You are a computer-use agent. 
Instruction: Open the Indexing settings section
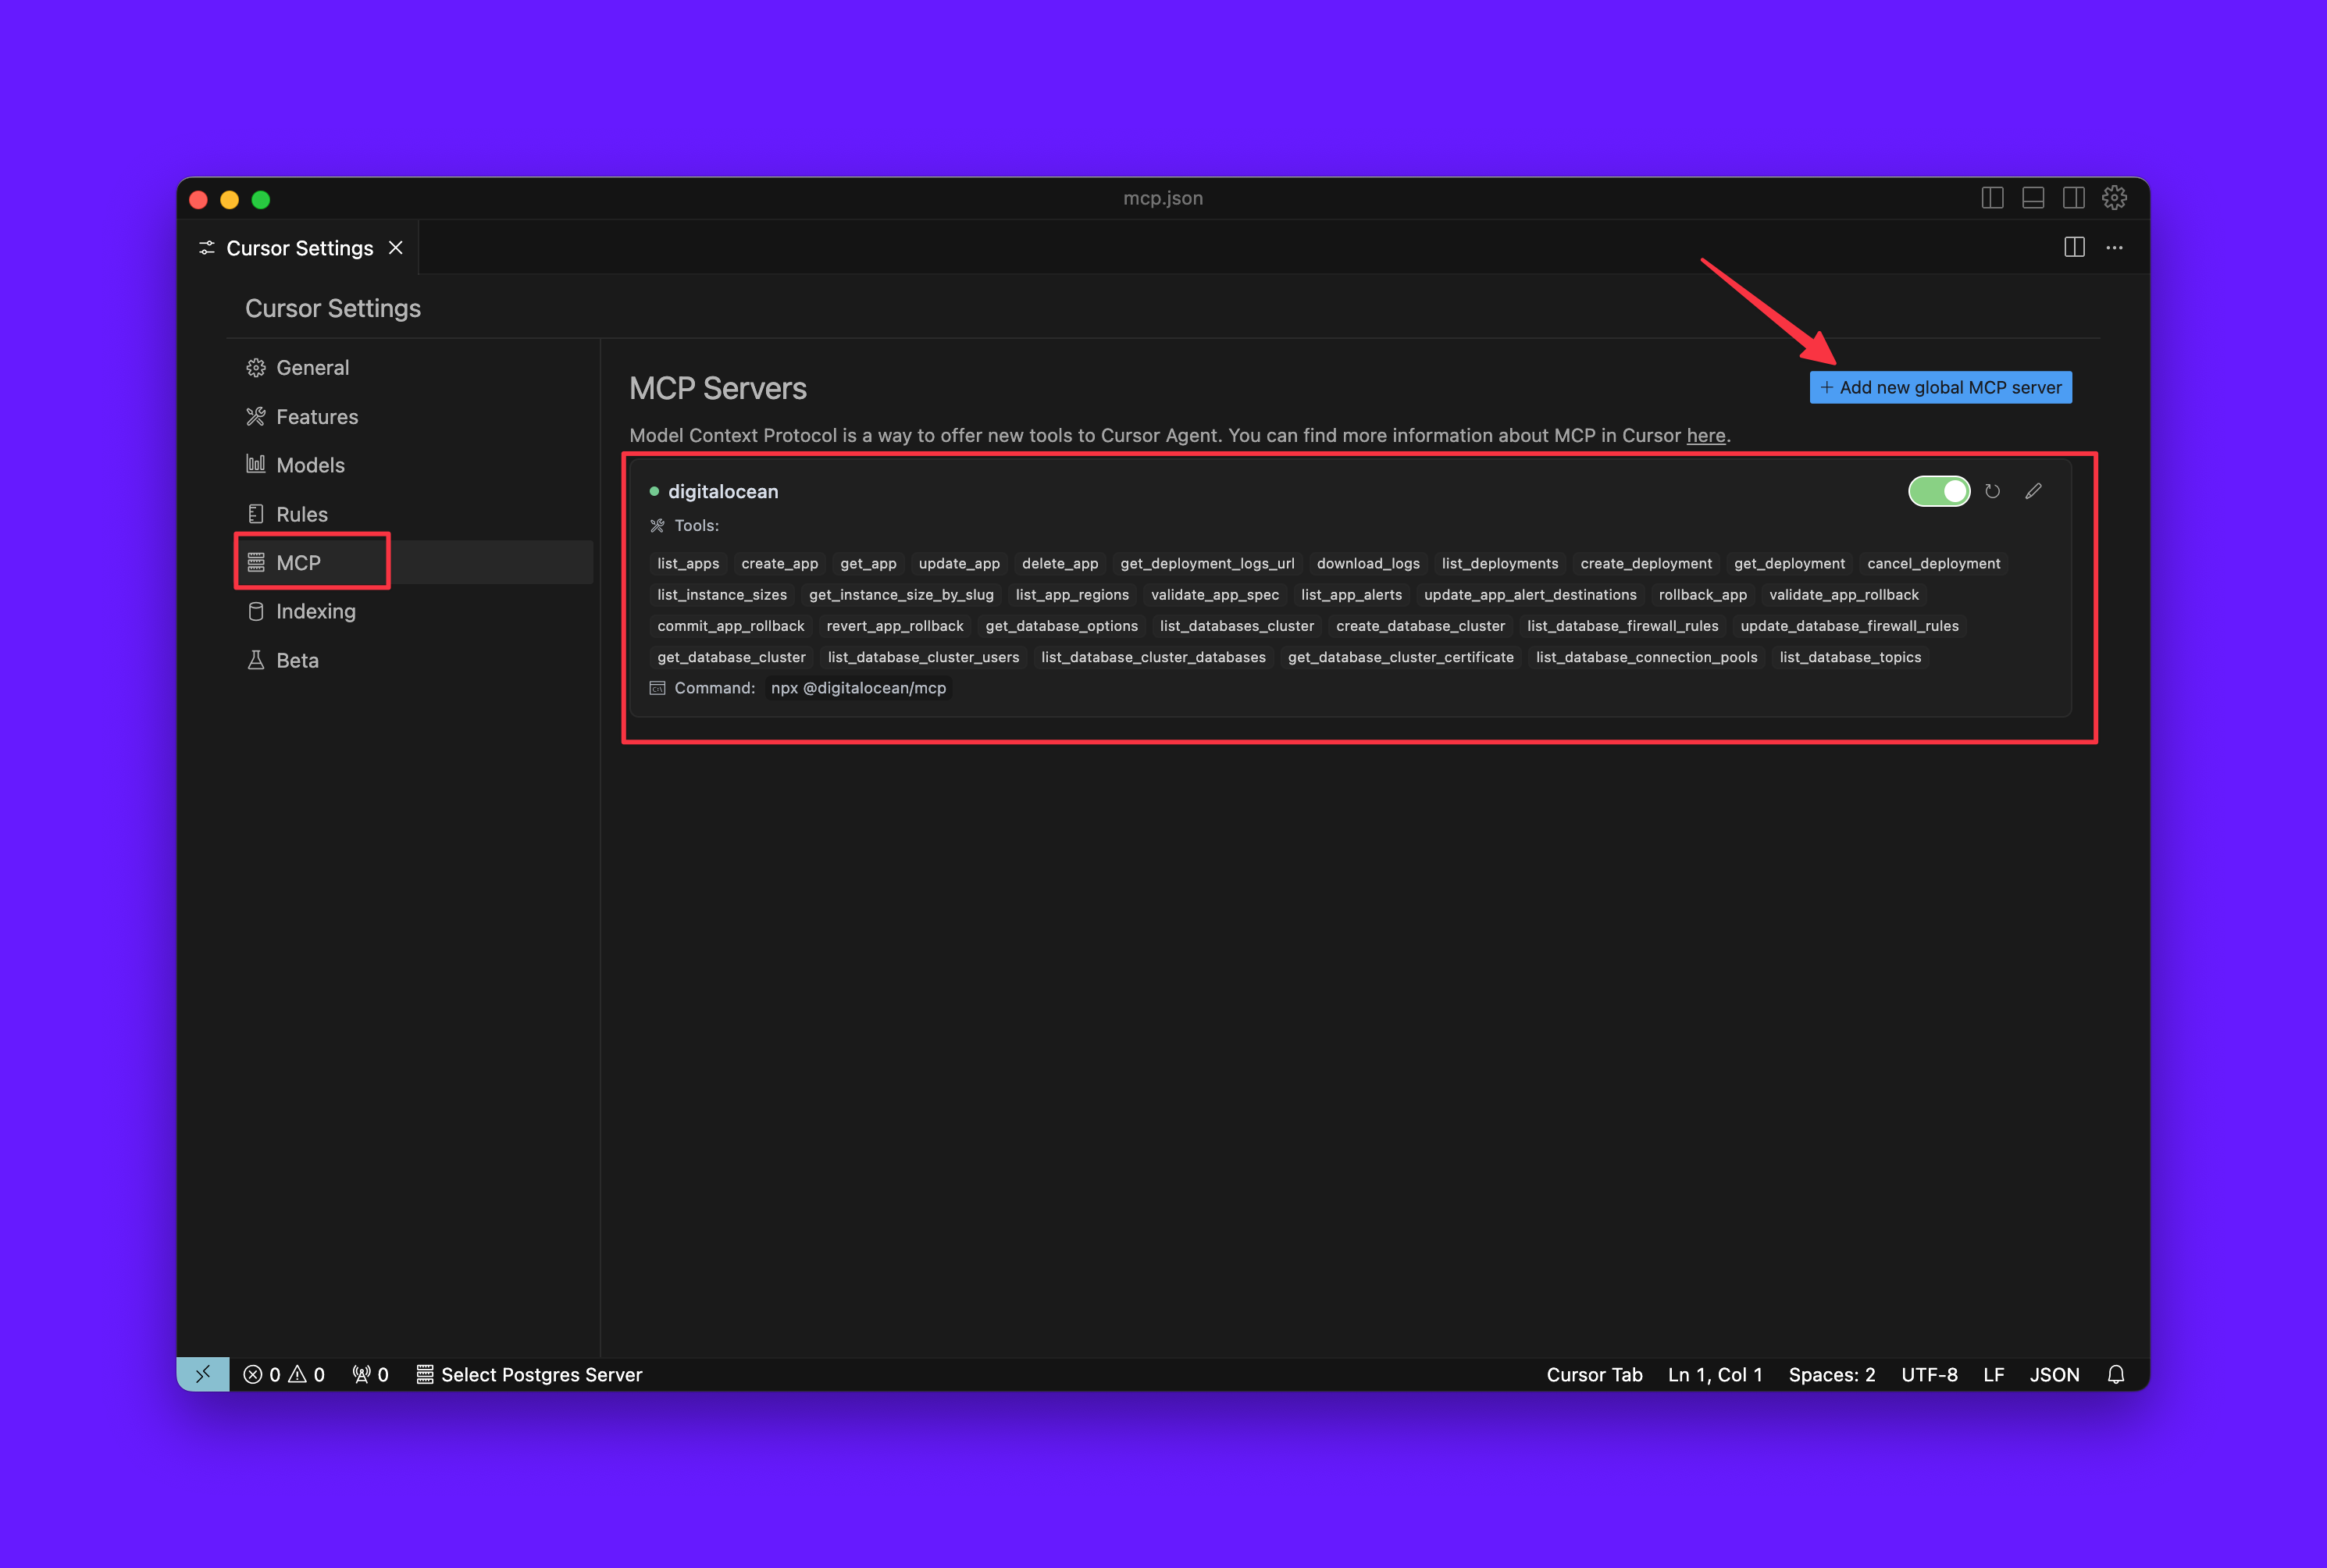(315, 611)
